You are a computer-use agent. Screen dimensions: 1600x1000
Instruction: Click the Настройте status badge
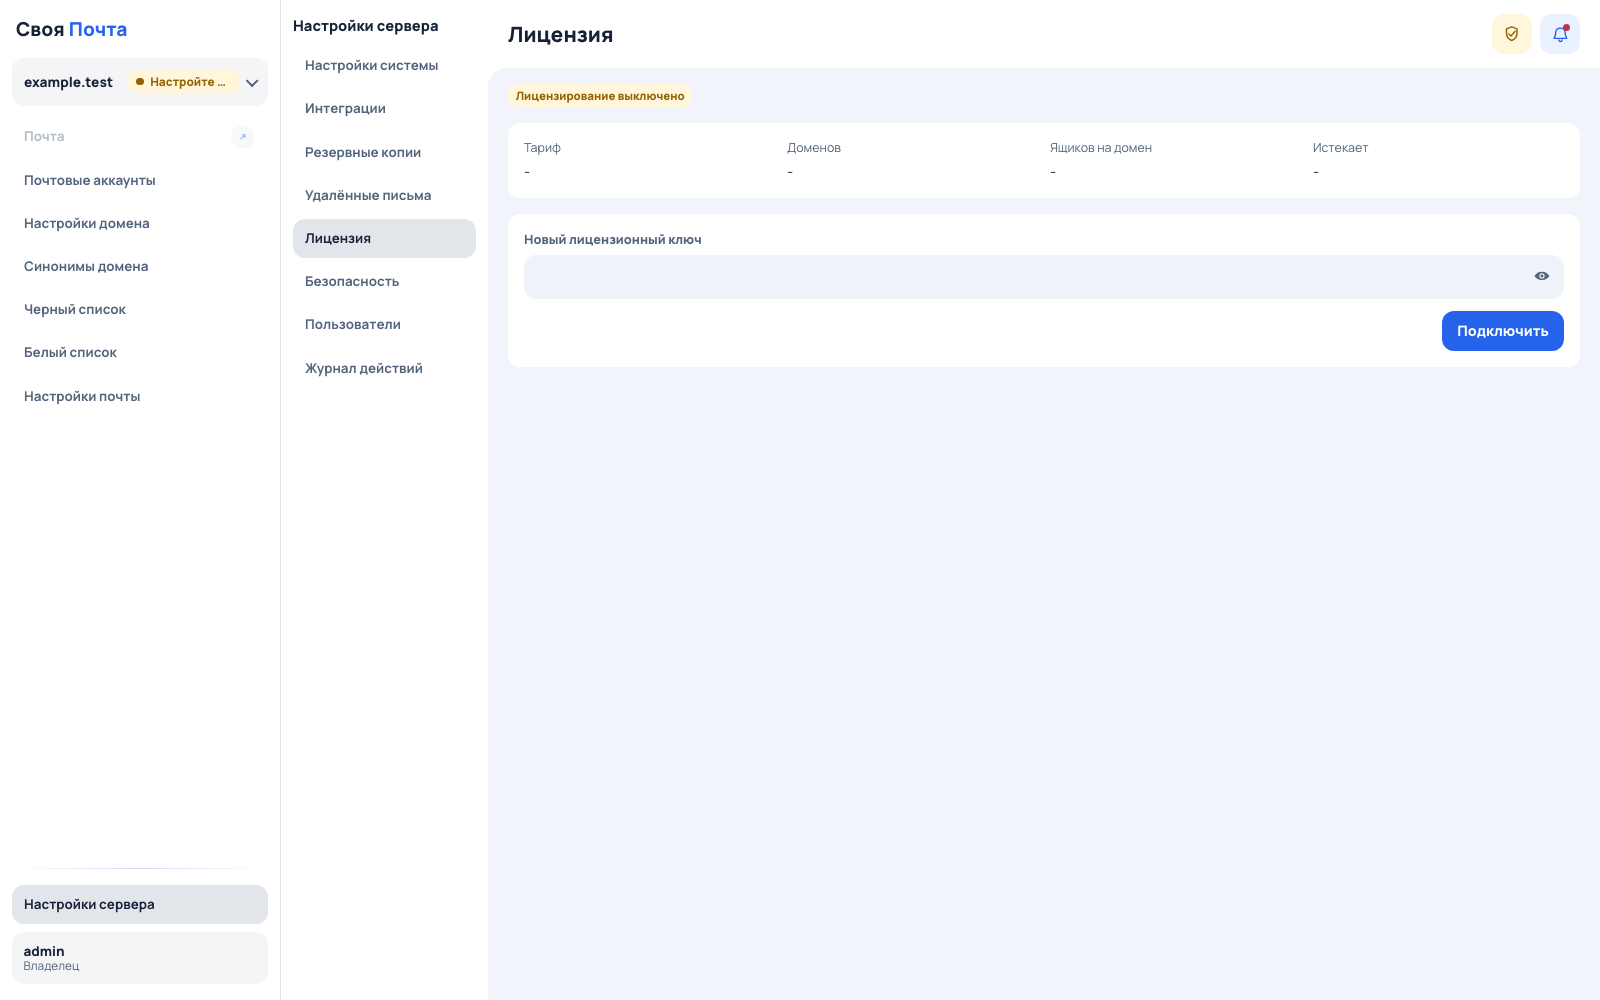pos(182,82)
